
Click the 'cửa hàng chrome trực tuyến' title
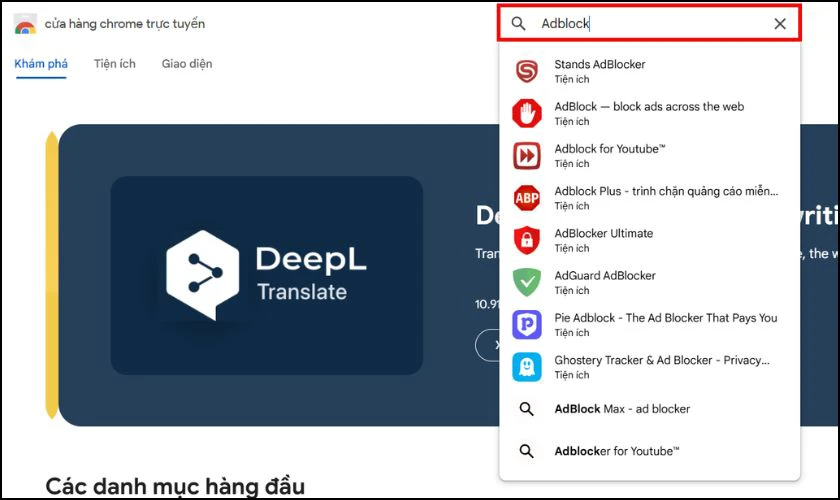pyautogui.click(x=124, y=24)
